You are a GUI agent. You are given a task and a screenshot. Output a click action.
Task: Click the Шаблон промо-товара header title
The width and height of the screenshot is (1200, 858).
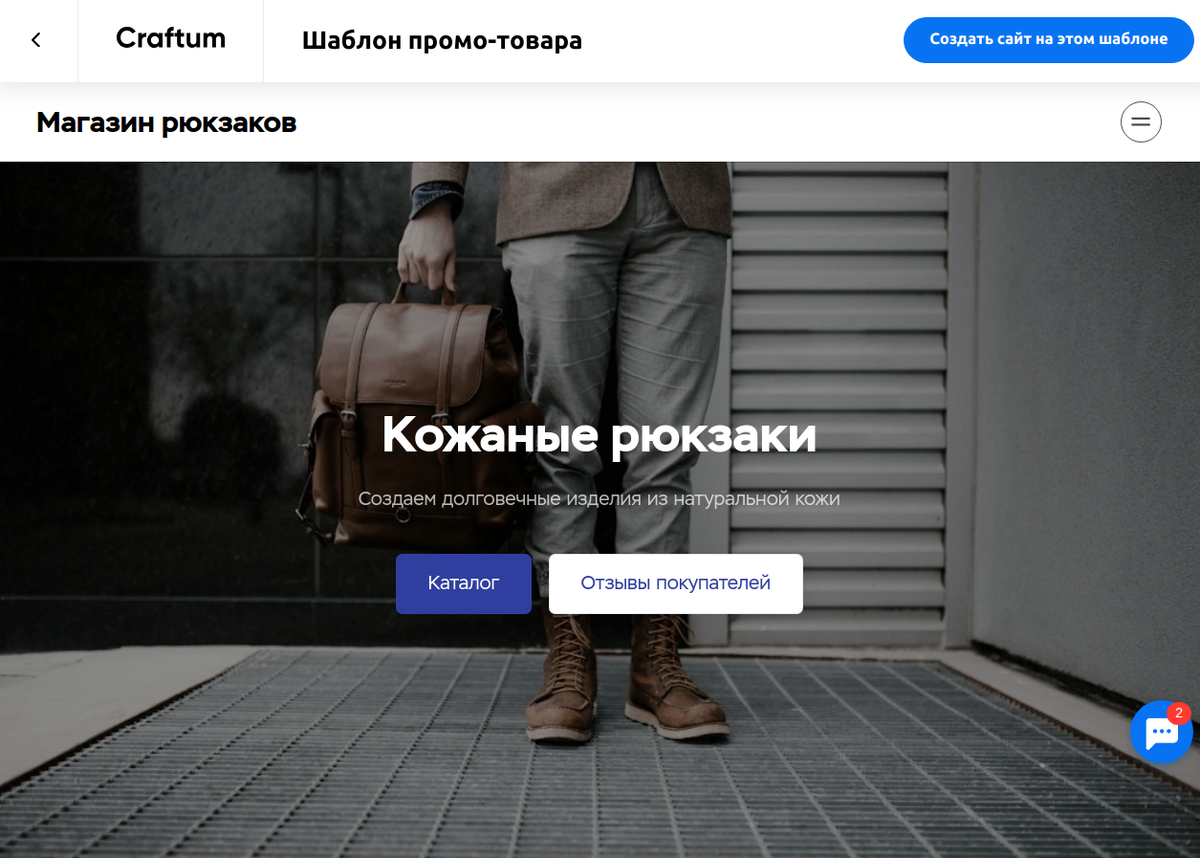tap(442, 41)
